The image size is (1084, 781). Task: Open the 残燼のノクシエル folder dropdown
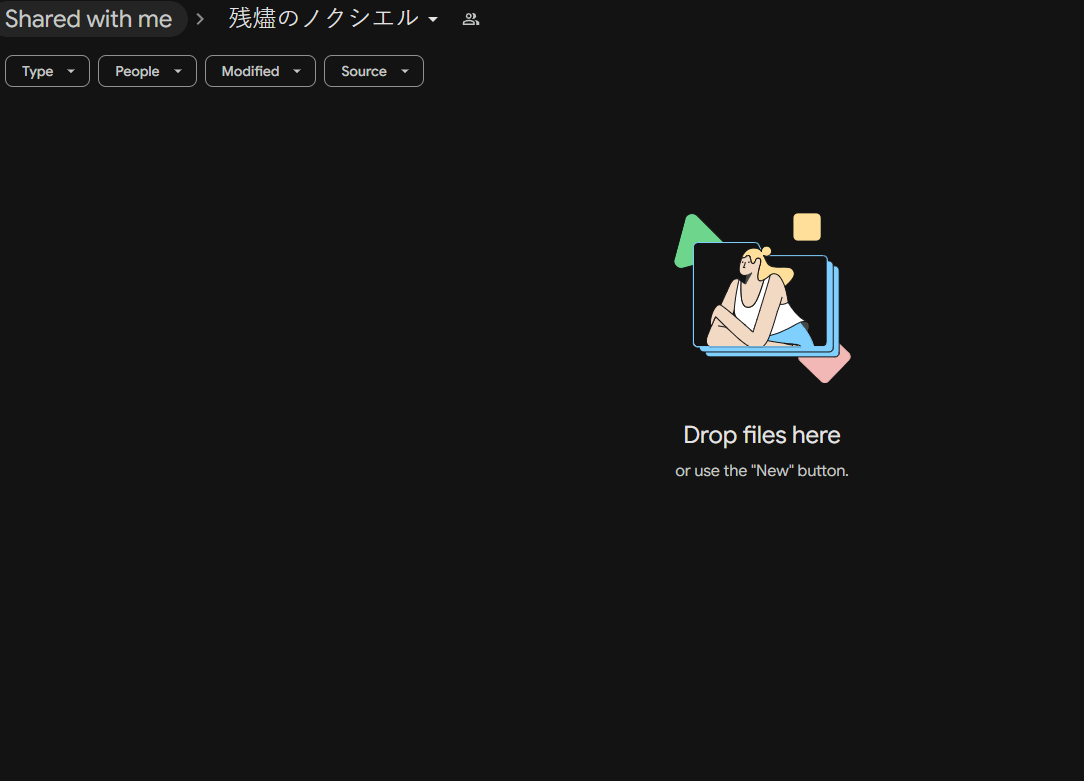pos(333,19)
